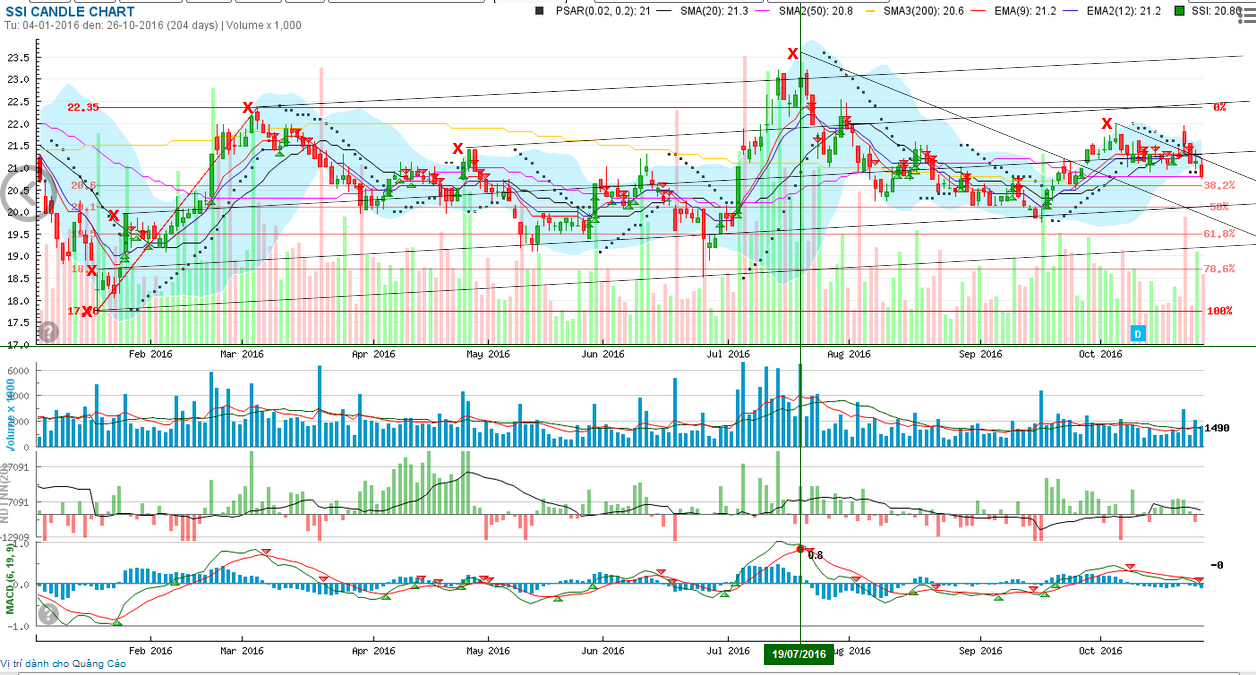1256x675 pixels.
Task: Open the Vị trí dành cho Quảng Cáo link
Action: point(64,663)
